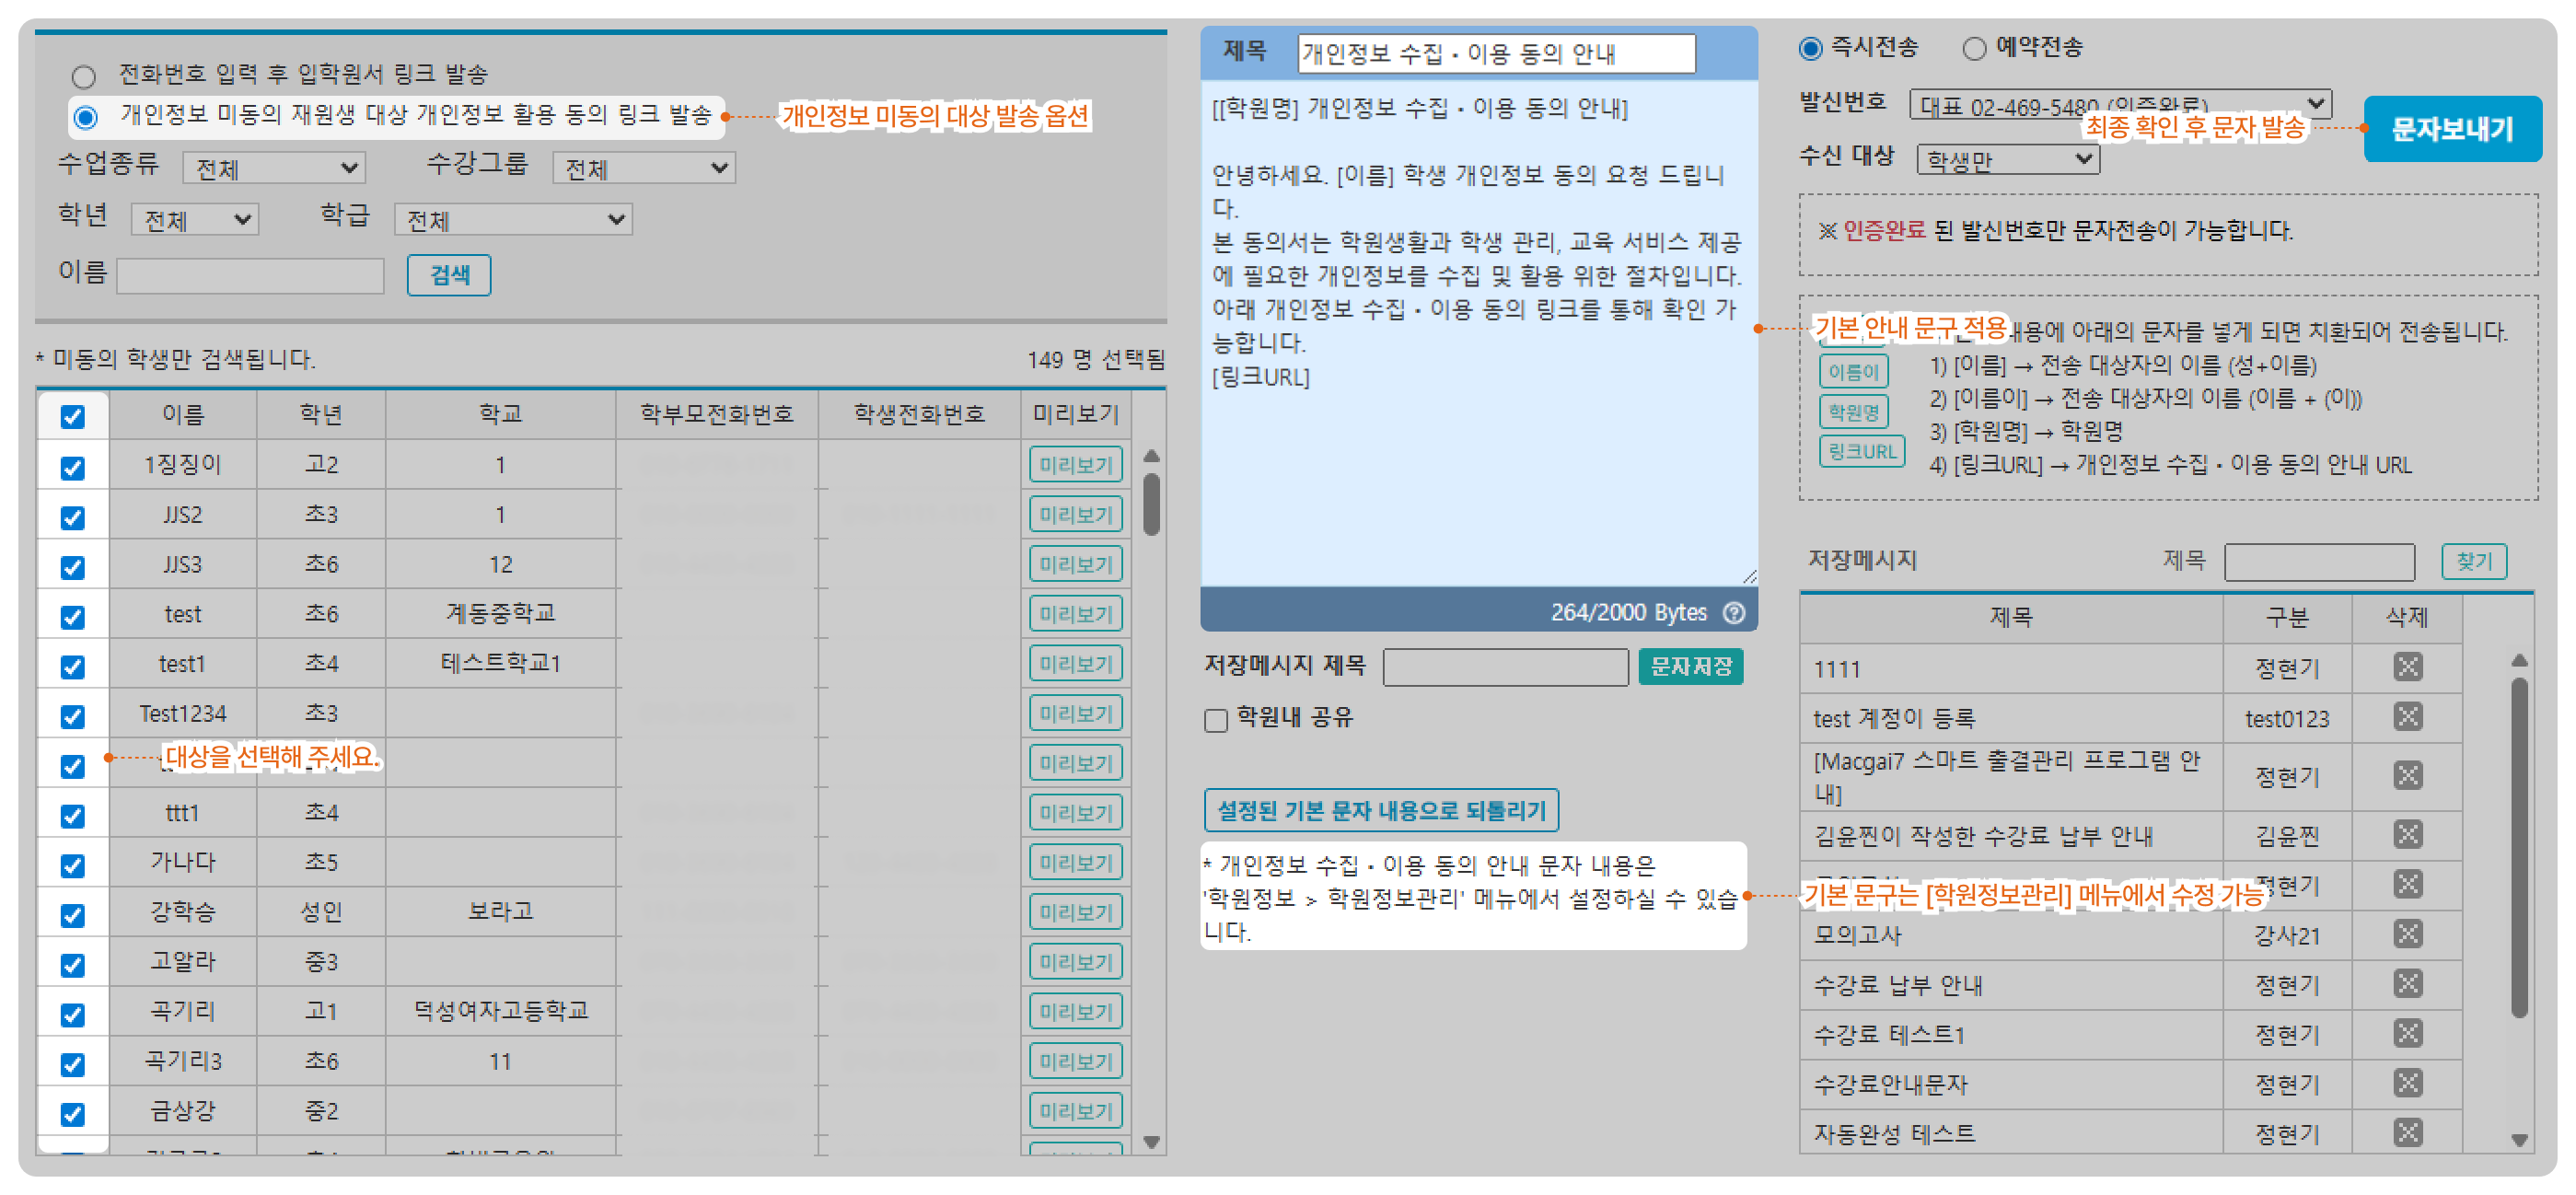Open the 수업종류 dropdown
Viewport: 2576px width, 1195px height.
274,168
